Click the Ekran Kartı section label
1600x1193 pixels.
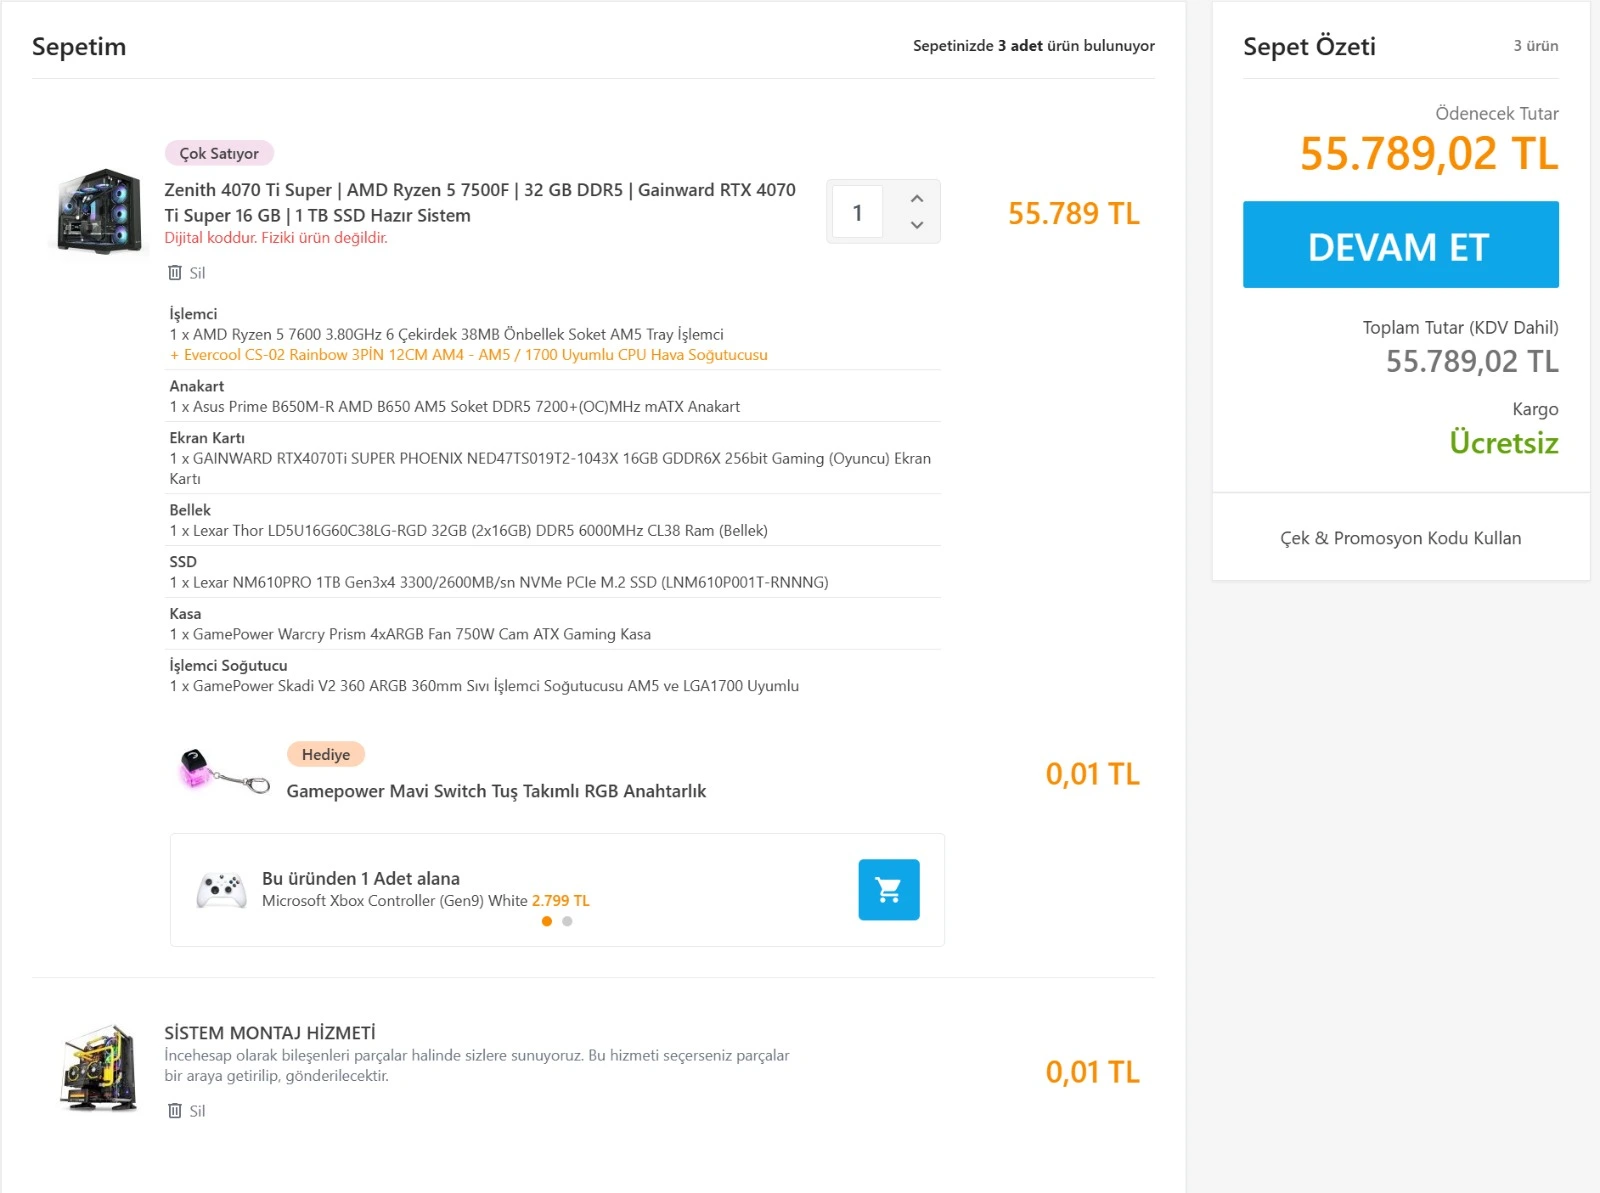tap(207, 438)
